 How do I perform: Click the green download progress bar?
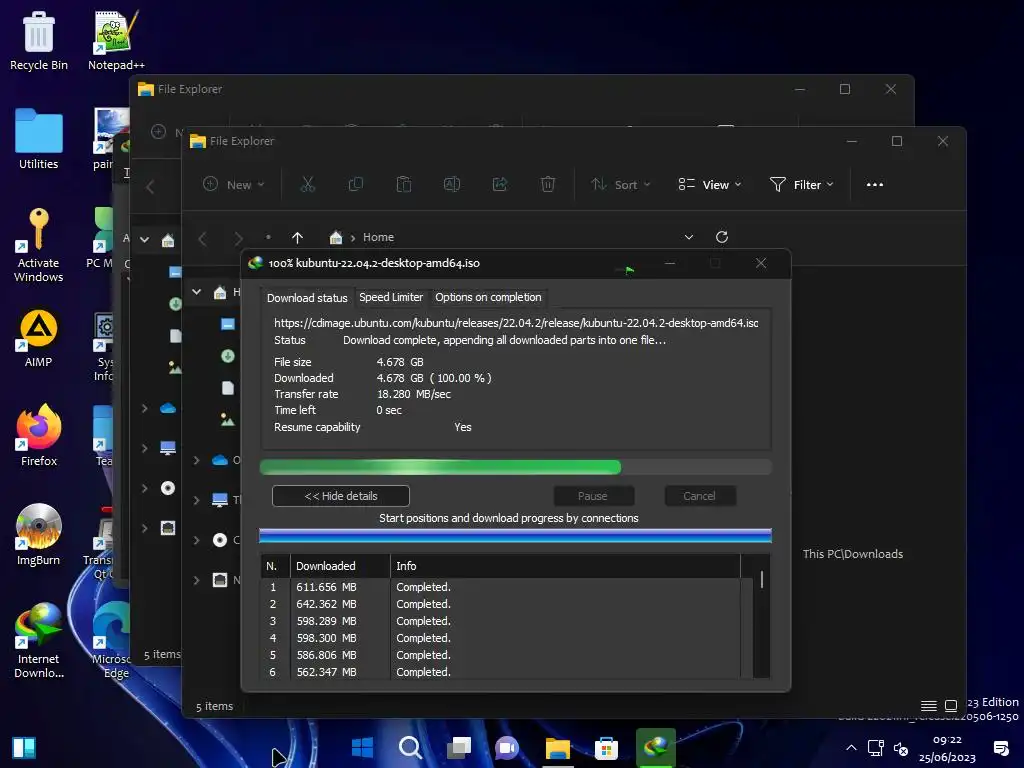pos(515,467)
